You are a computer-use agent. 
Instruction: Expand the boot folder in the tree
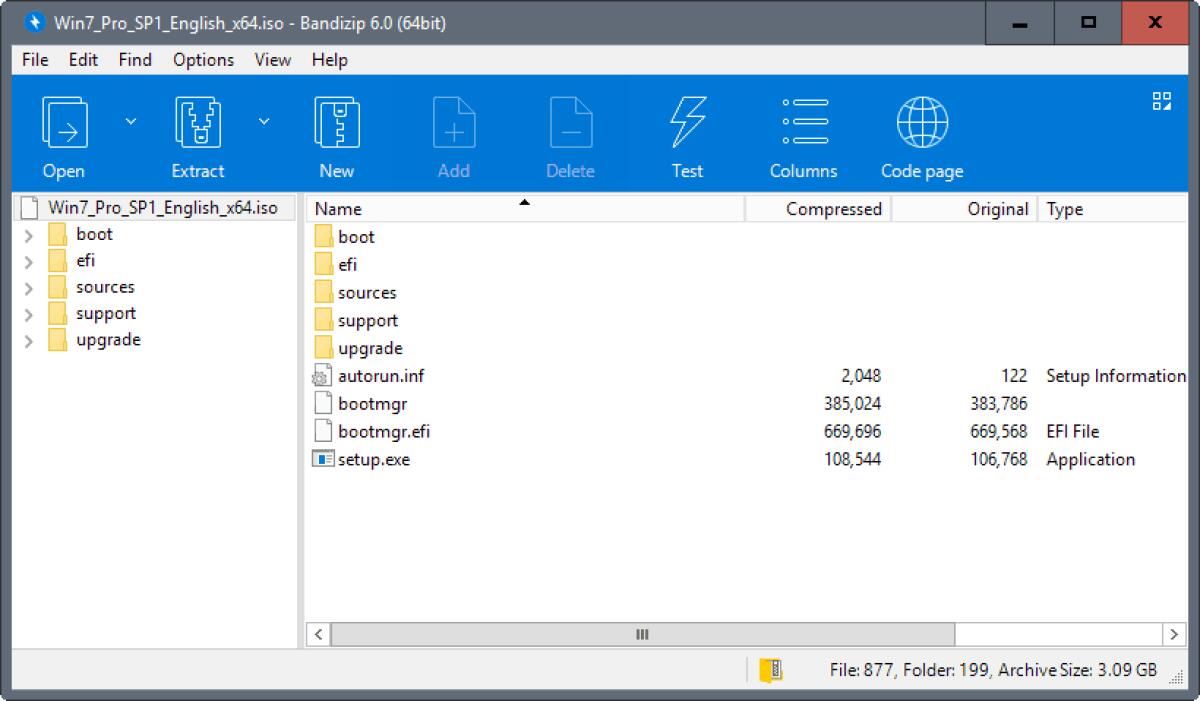[x=28, y=234]
